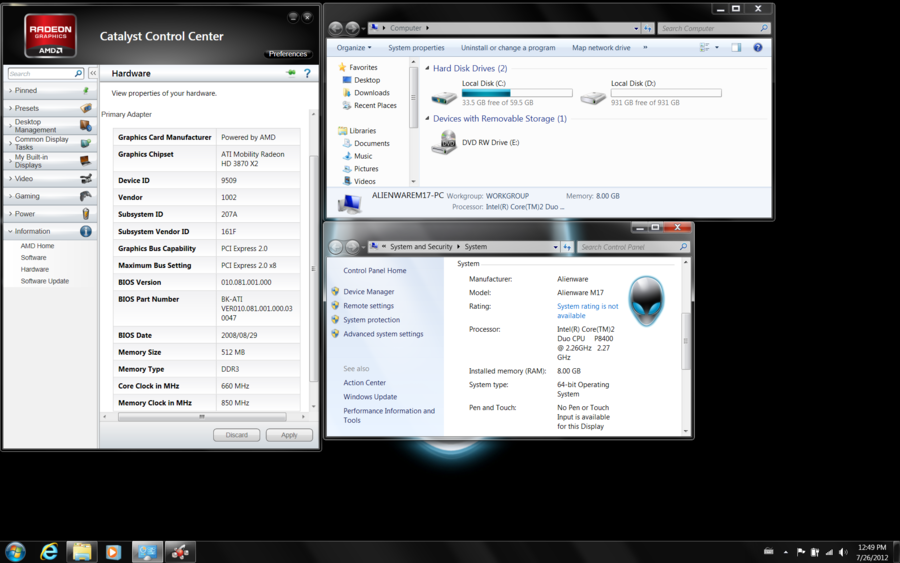Screen dimensions: 900x563
Task: Collapse the Hard Disk Drives group
Action: tap(427, 68)
